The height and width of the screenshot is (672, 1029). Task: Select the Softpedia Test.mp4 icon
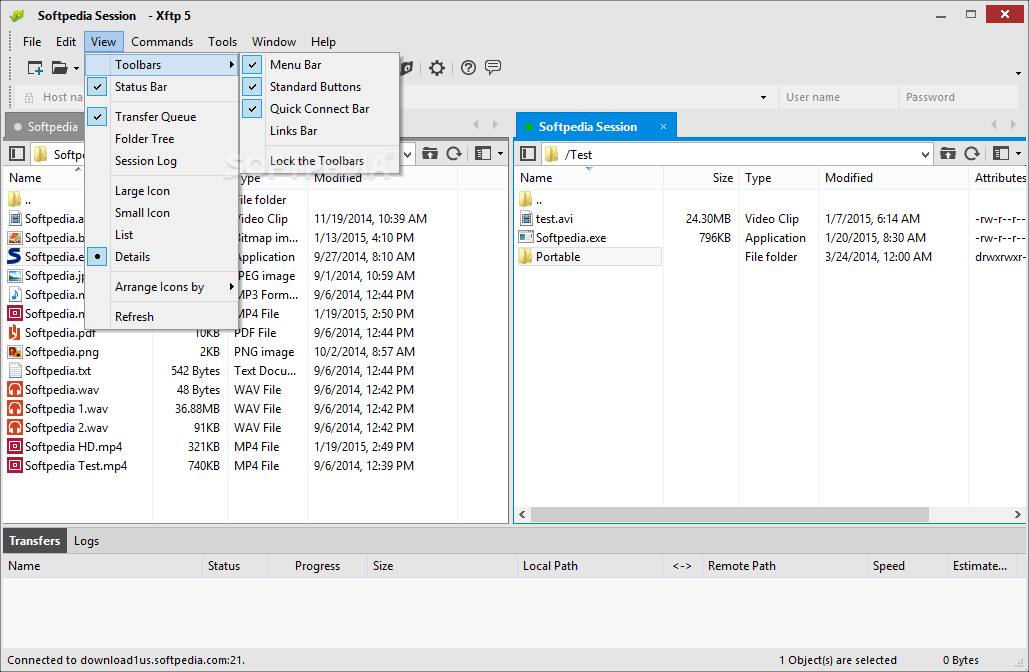tap(14, 466)
